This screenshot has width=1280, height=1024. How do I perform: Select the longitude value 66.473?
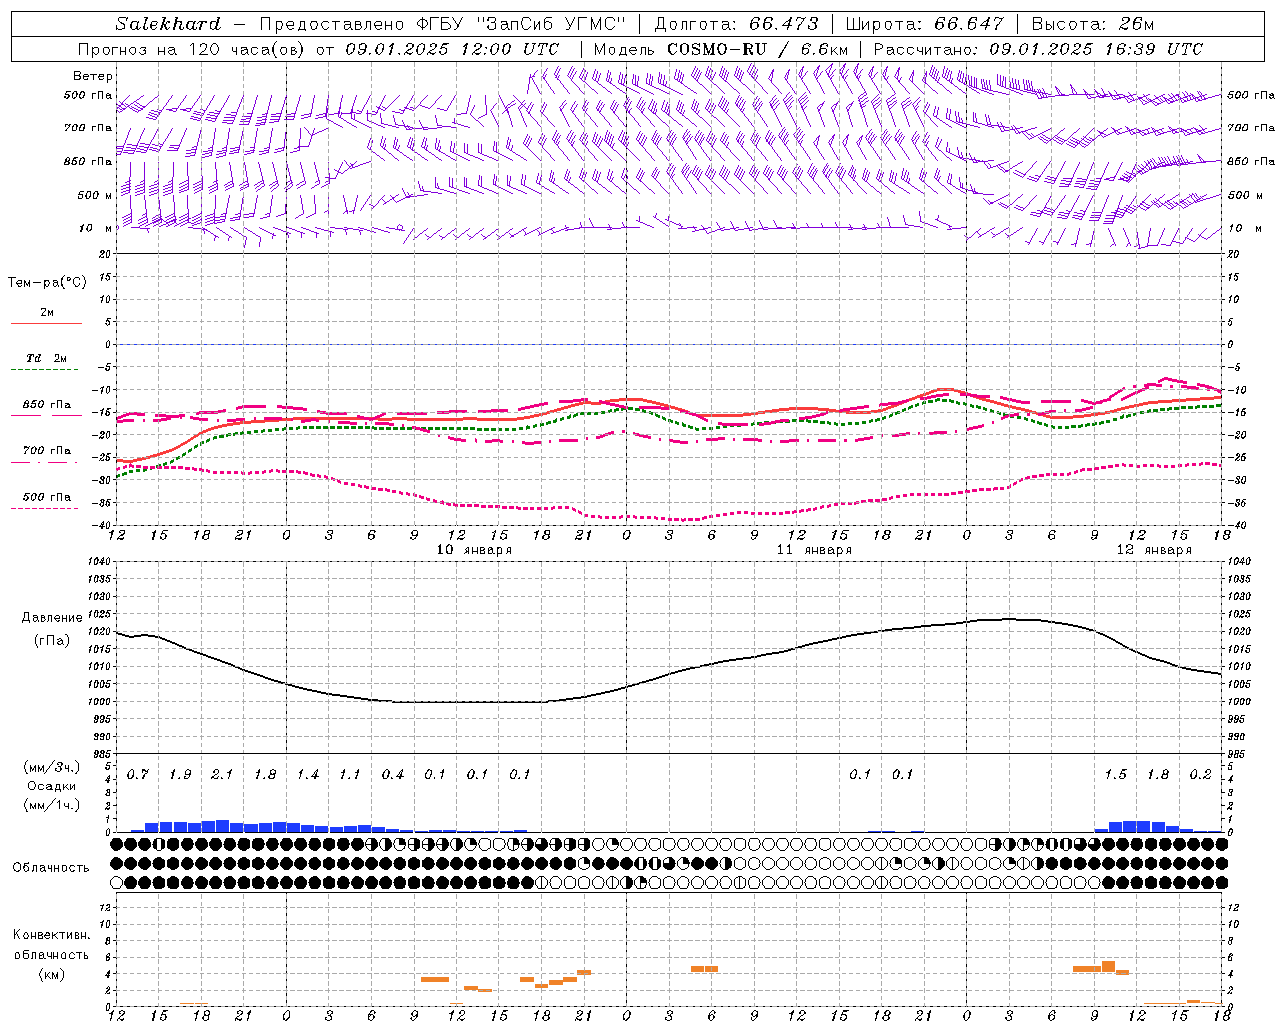783,24
